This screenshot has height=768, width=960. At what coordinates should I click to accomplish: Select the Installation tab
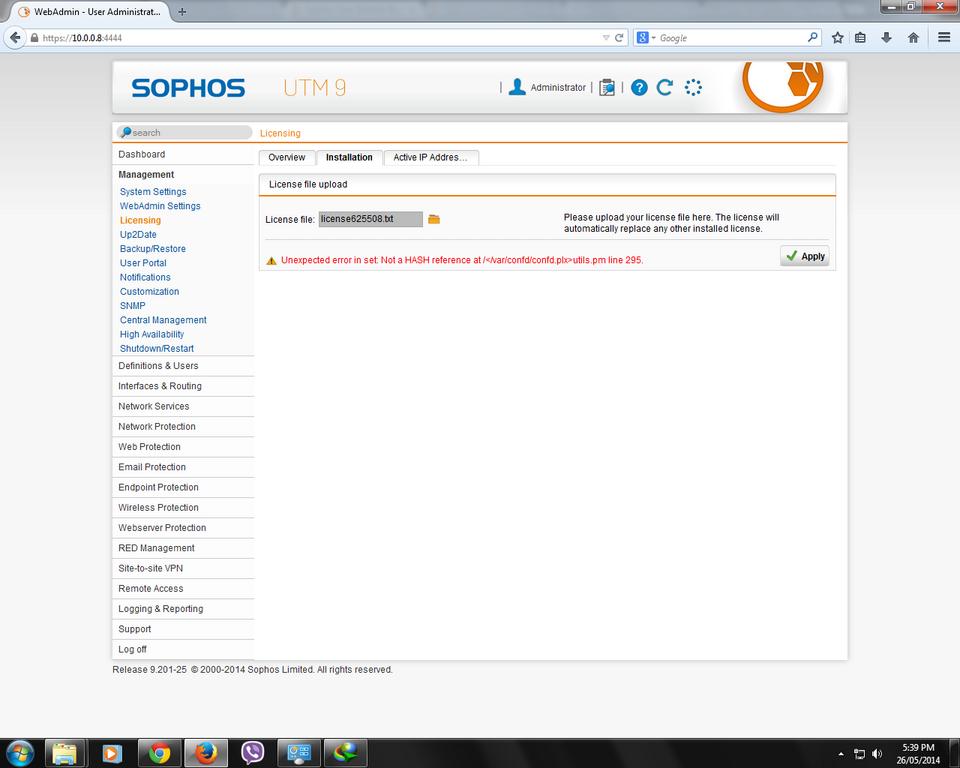tap(349, 157)
